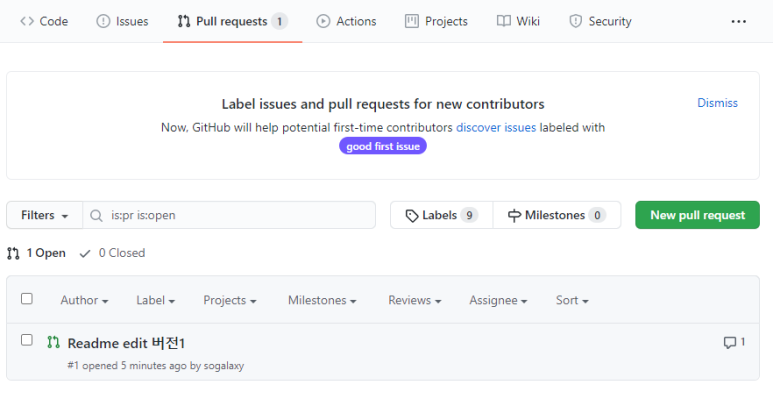
Task: Check the box next to Readme edit pull request
Action: [x=27, y=340]
